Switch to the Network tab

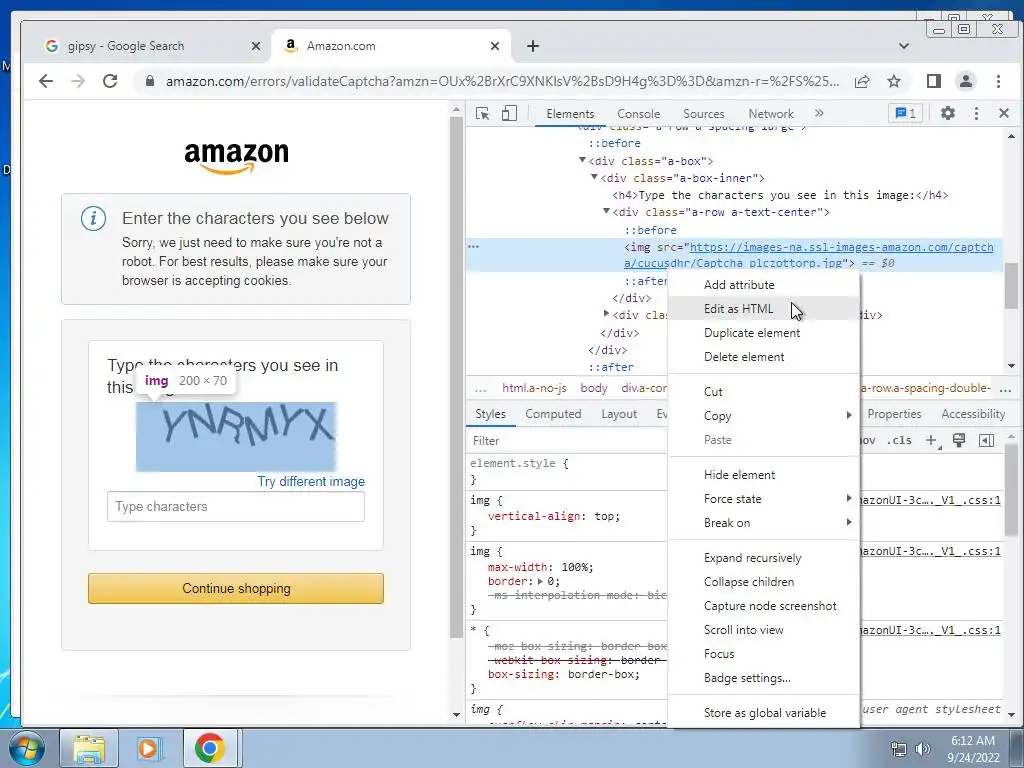[771, 114]
